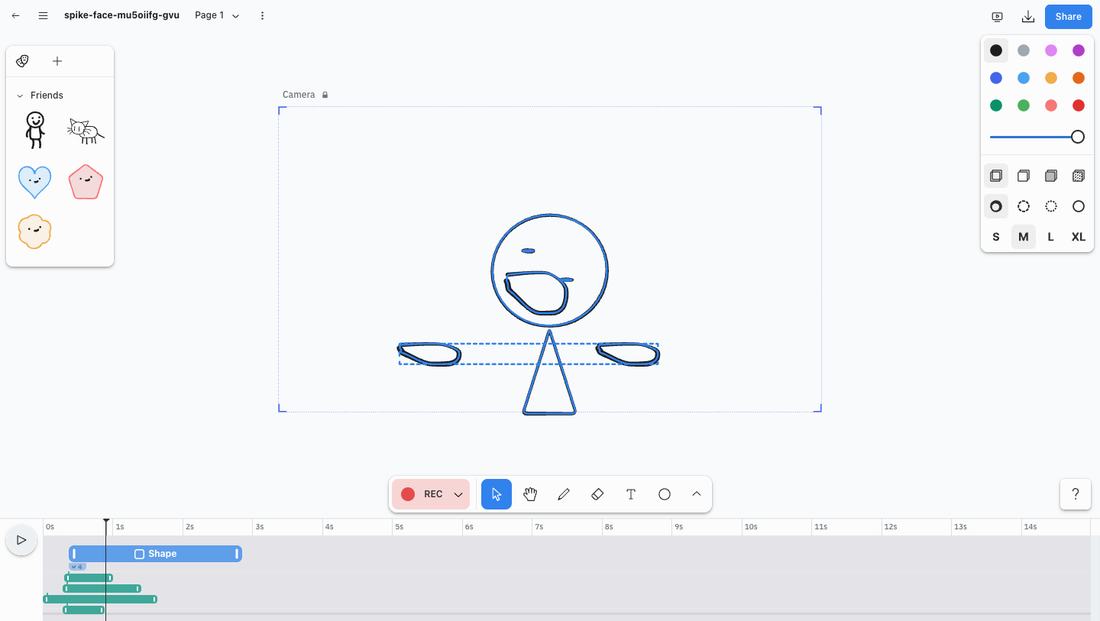Click the opacity slider handle

pyautogui.click(x=1078, y=137)
